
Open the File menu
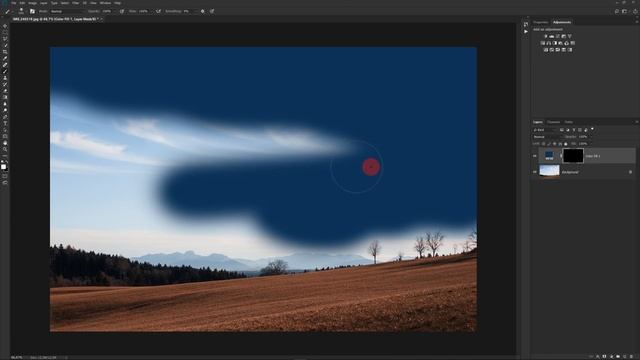click(x=13, y=3)
